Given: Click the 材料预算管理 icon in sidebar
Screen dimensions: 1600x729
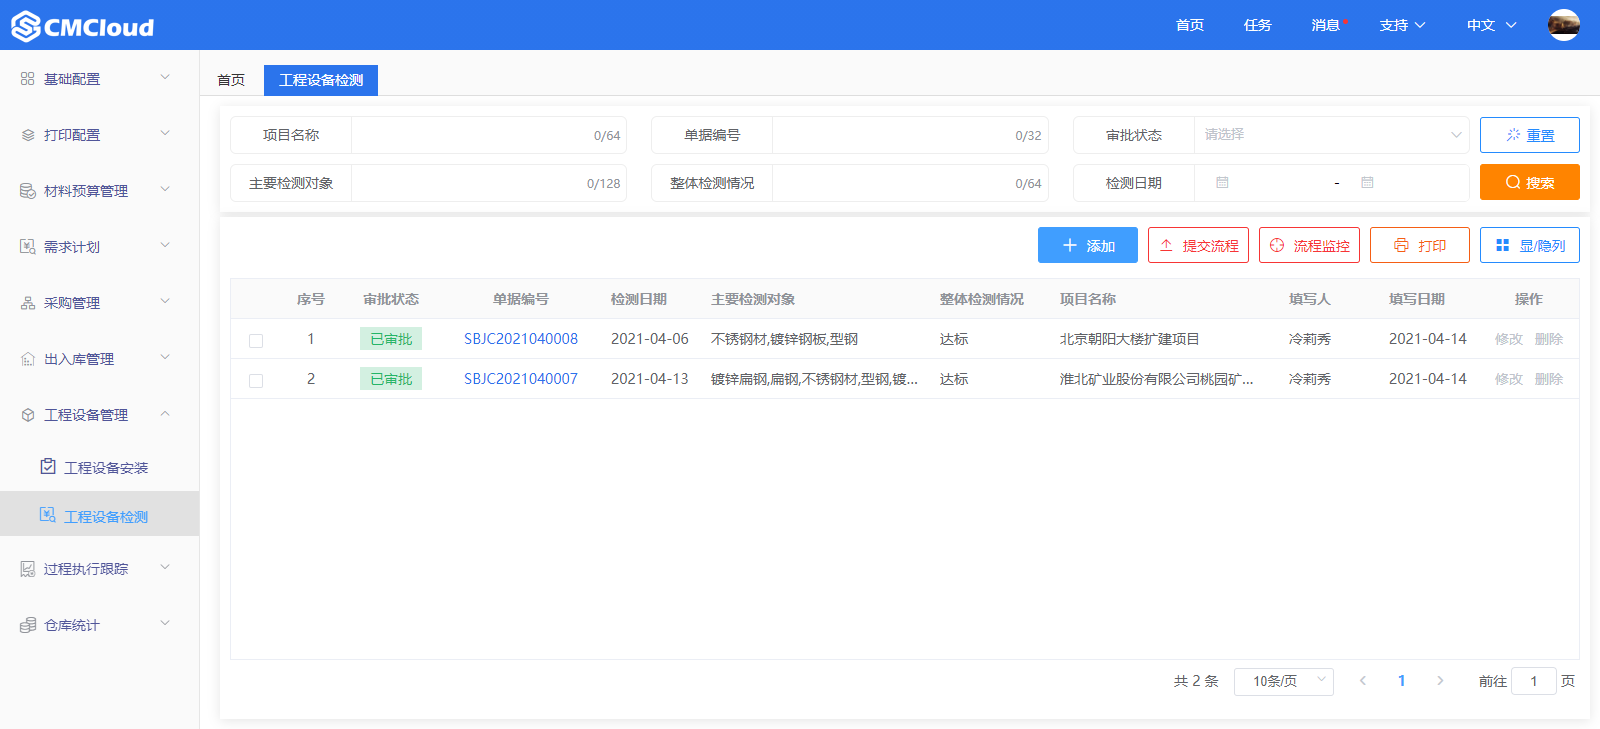Looking at the screenshot, I should pyautogui.click(x=27, y=190).
